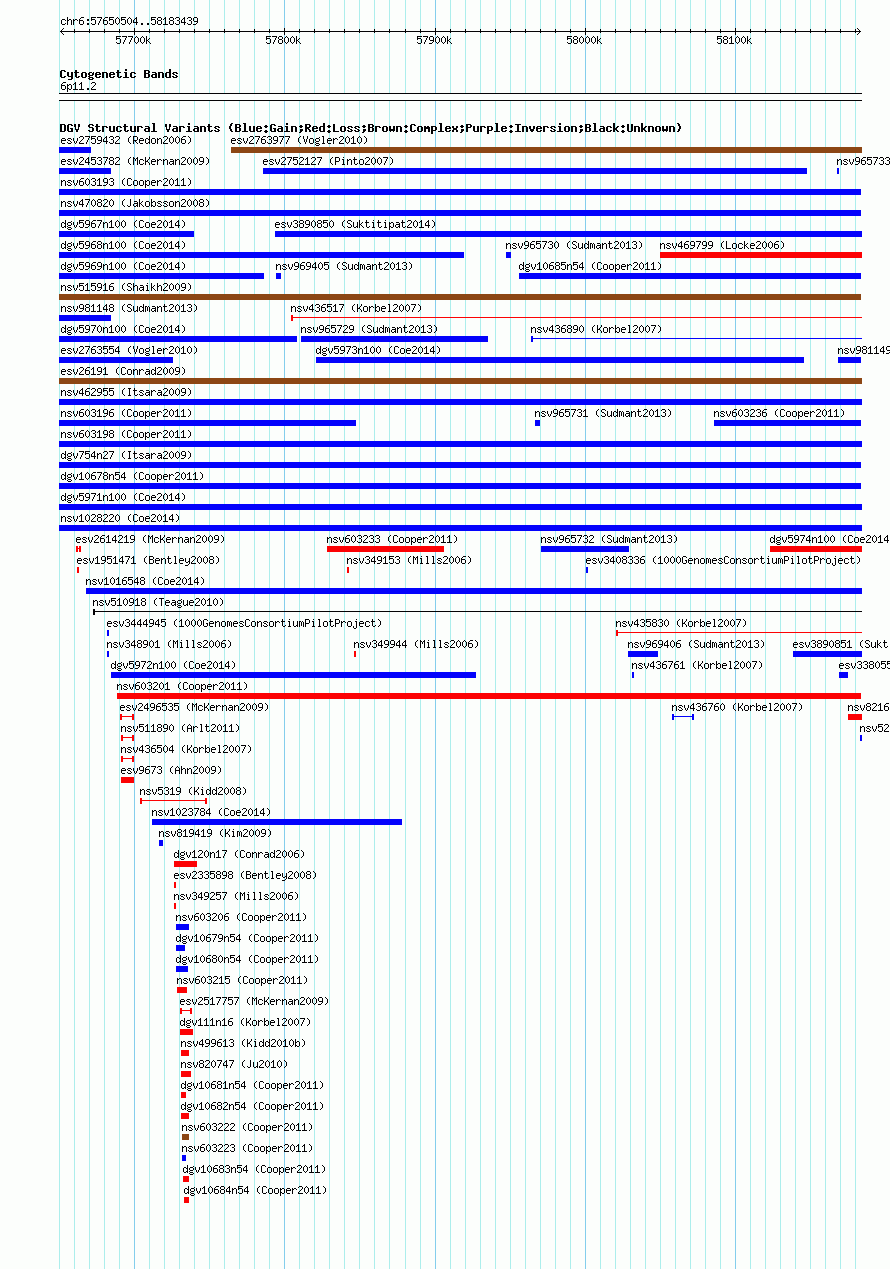
Task: Open the nsv349944 (Mills2006) label
Action: click(x=416, y=644)
